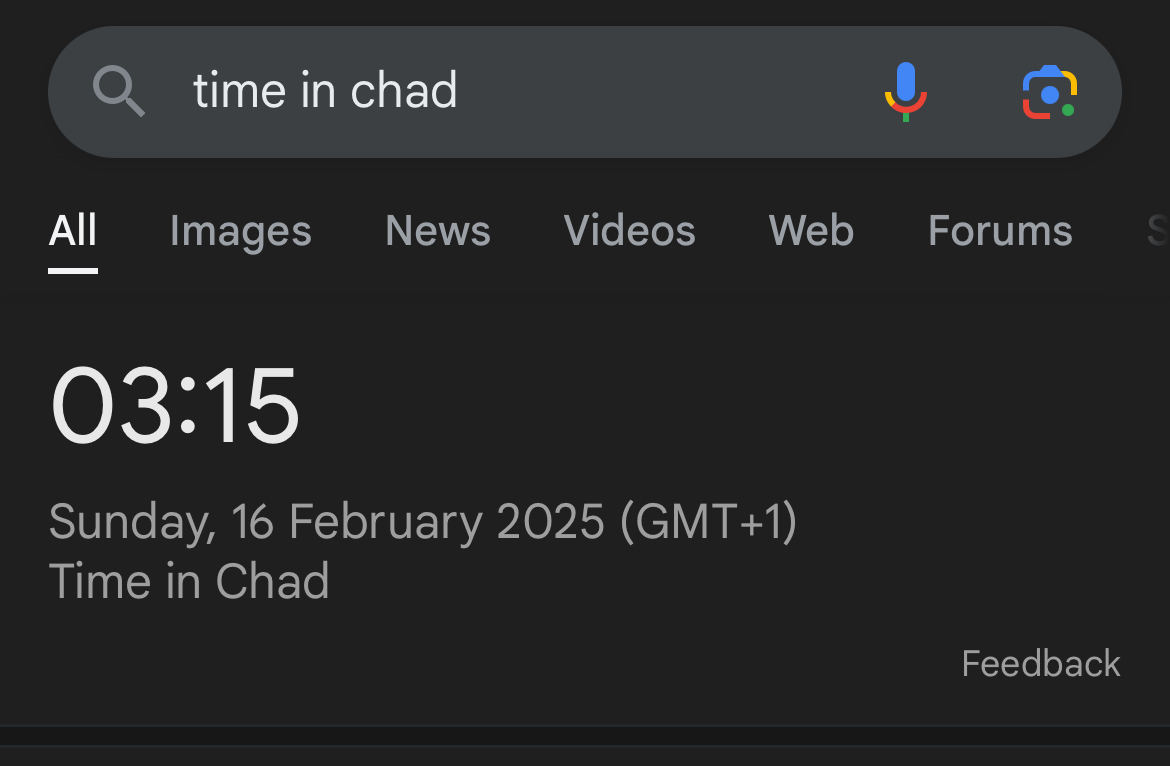This screenshot has width=1170, height=766.
Task: Send feedback via the Feedback link
Action: click(x=1040, y=664)
